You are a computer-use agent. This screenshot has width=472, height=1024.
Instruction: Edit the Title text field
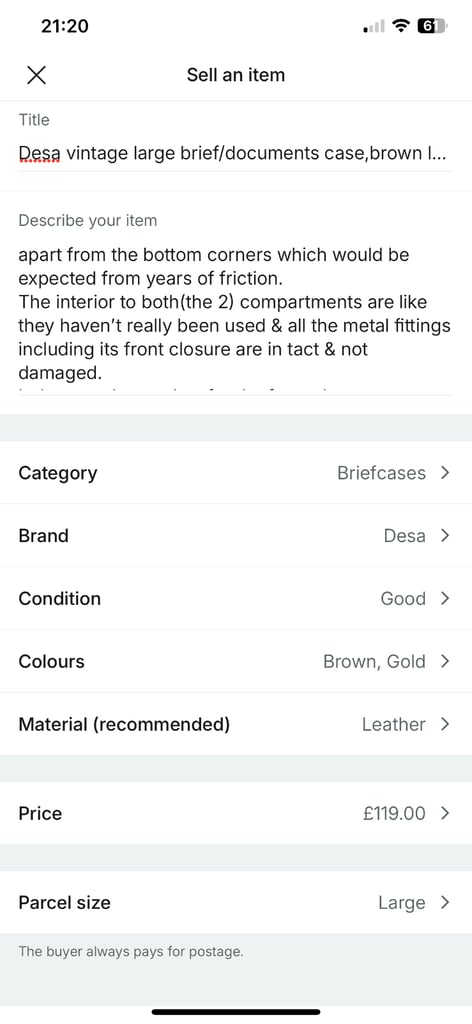[235, 155]
